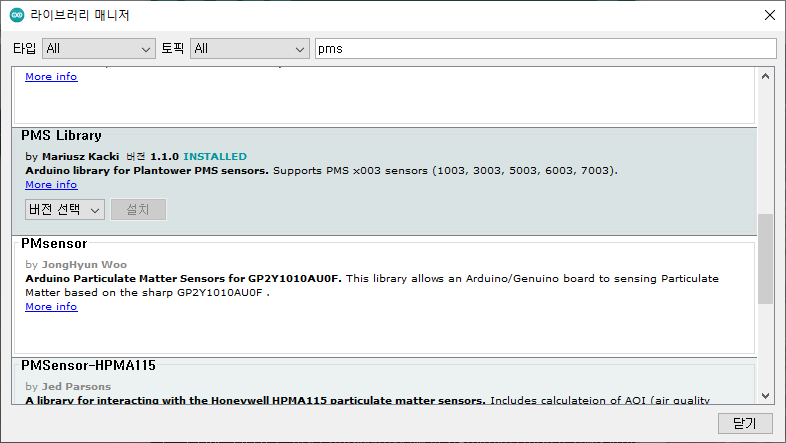
Task: Click the PMS Library description about Plantower sensors
Action: click(321, 170)
